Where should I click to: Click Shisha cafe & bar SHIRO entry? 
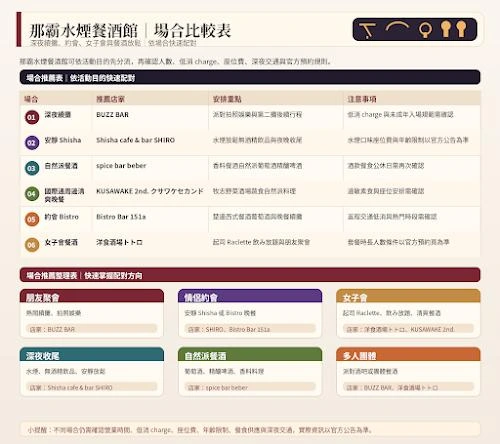tap(135, 140)
